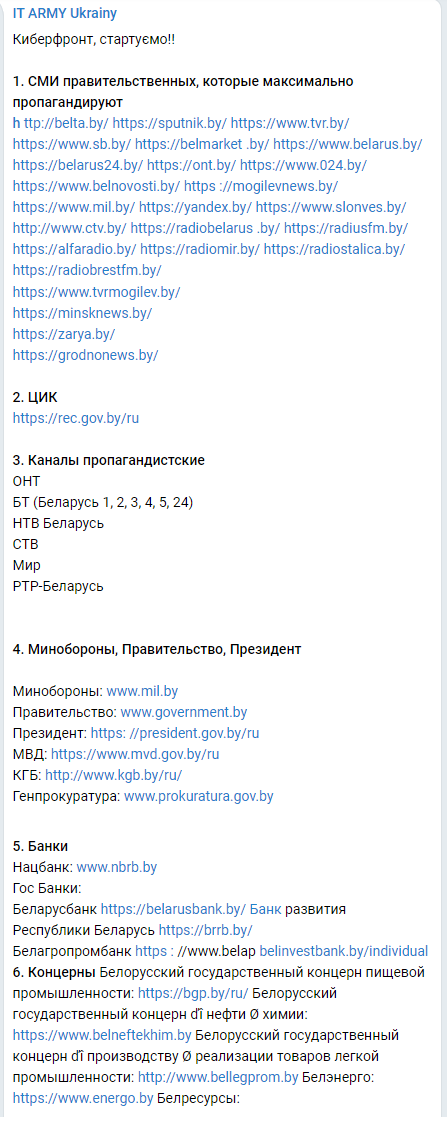Open the minsknews.by link
This screenshot has width=448, height=1127.
click(x=83, y=313)
